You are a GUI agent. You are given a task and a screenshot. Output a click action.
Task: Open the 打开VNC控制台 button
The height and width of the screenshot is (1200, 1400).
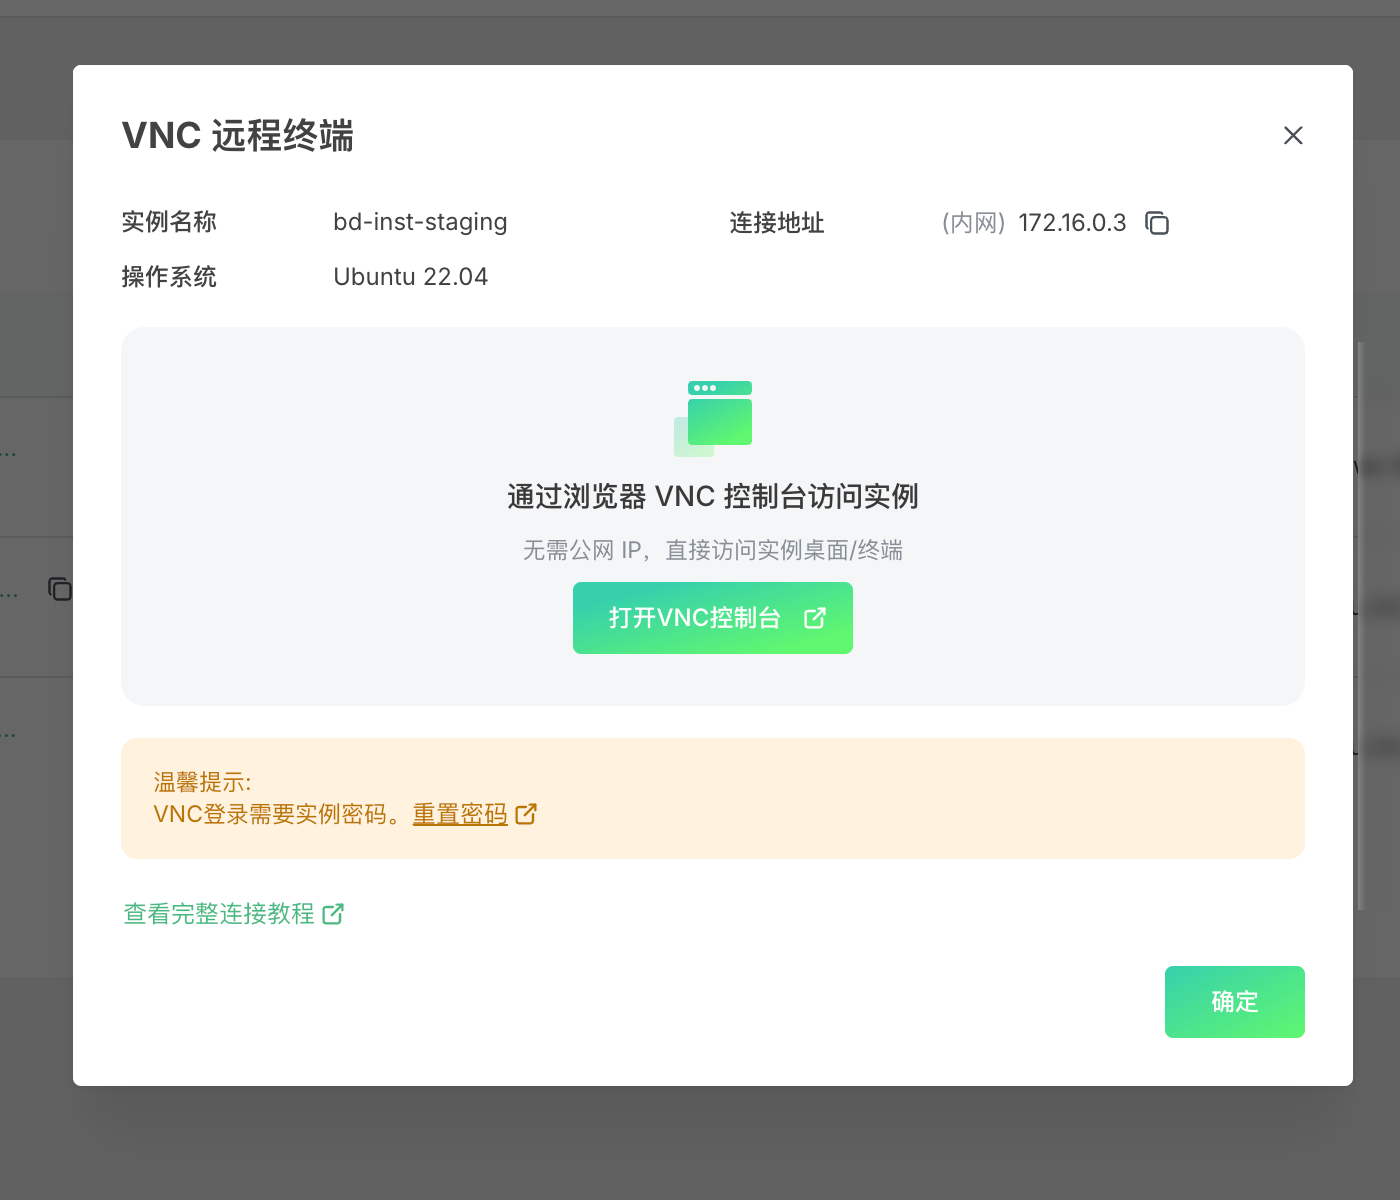click(x=713, y=618)
